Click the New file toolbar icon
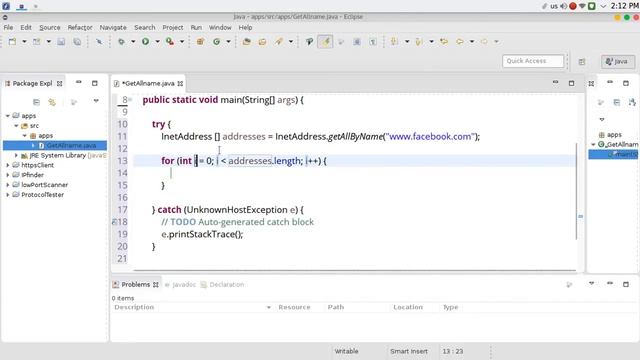Viewport: 640px width, 360px height. pos(12,42)
